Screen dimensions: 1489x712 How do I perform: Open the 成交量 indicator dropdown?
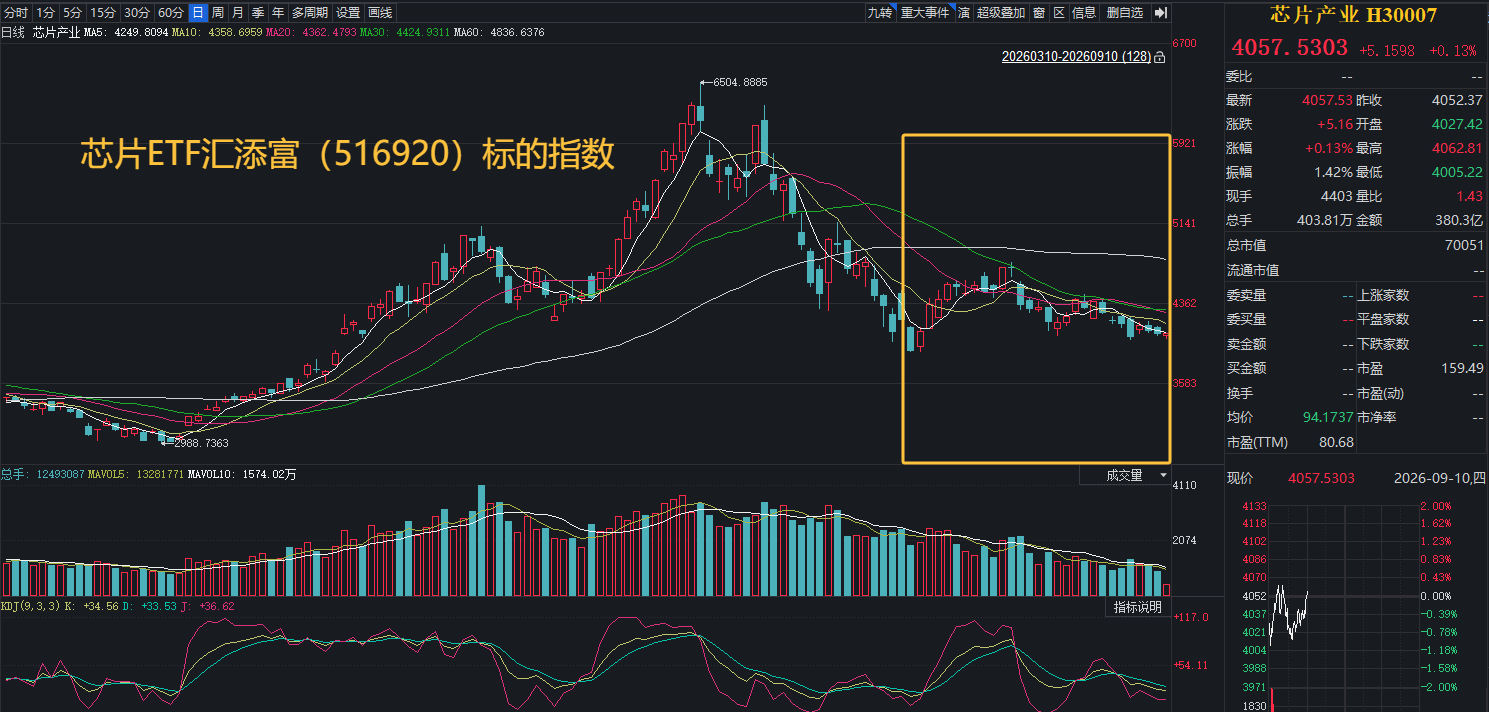point(1125,476)
